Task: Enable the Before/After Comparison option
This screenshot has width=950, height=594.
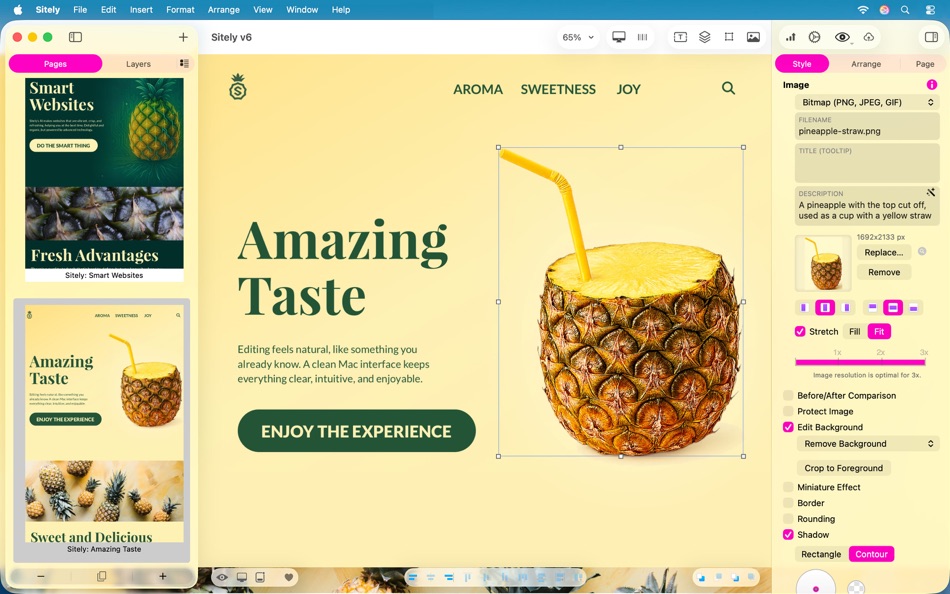Action: 789,395
